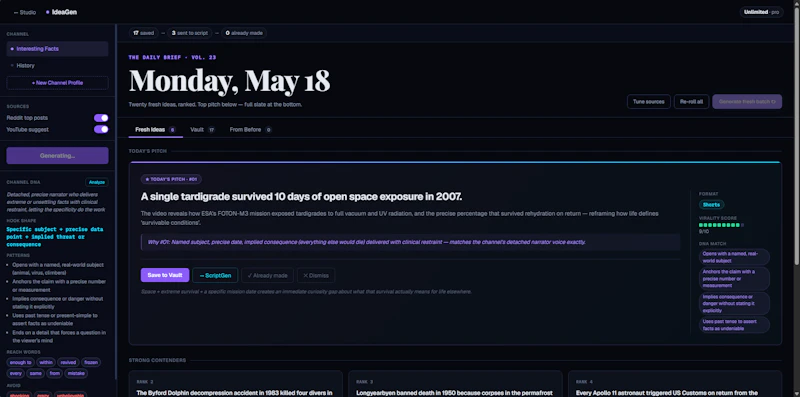The width and height of the screenshot is (800, 397).
Task: Save the tardigrade pitch to Vault
Action: coord(165,275)
